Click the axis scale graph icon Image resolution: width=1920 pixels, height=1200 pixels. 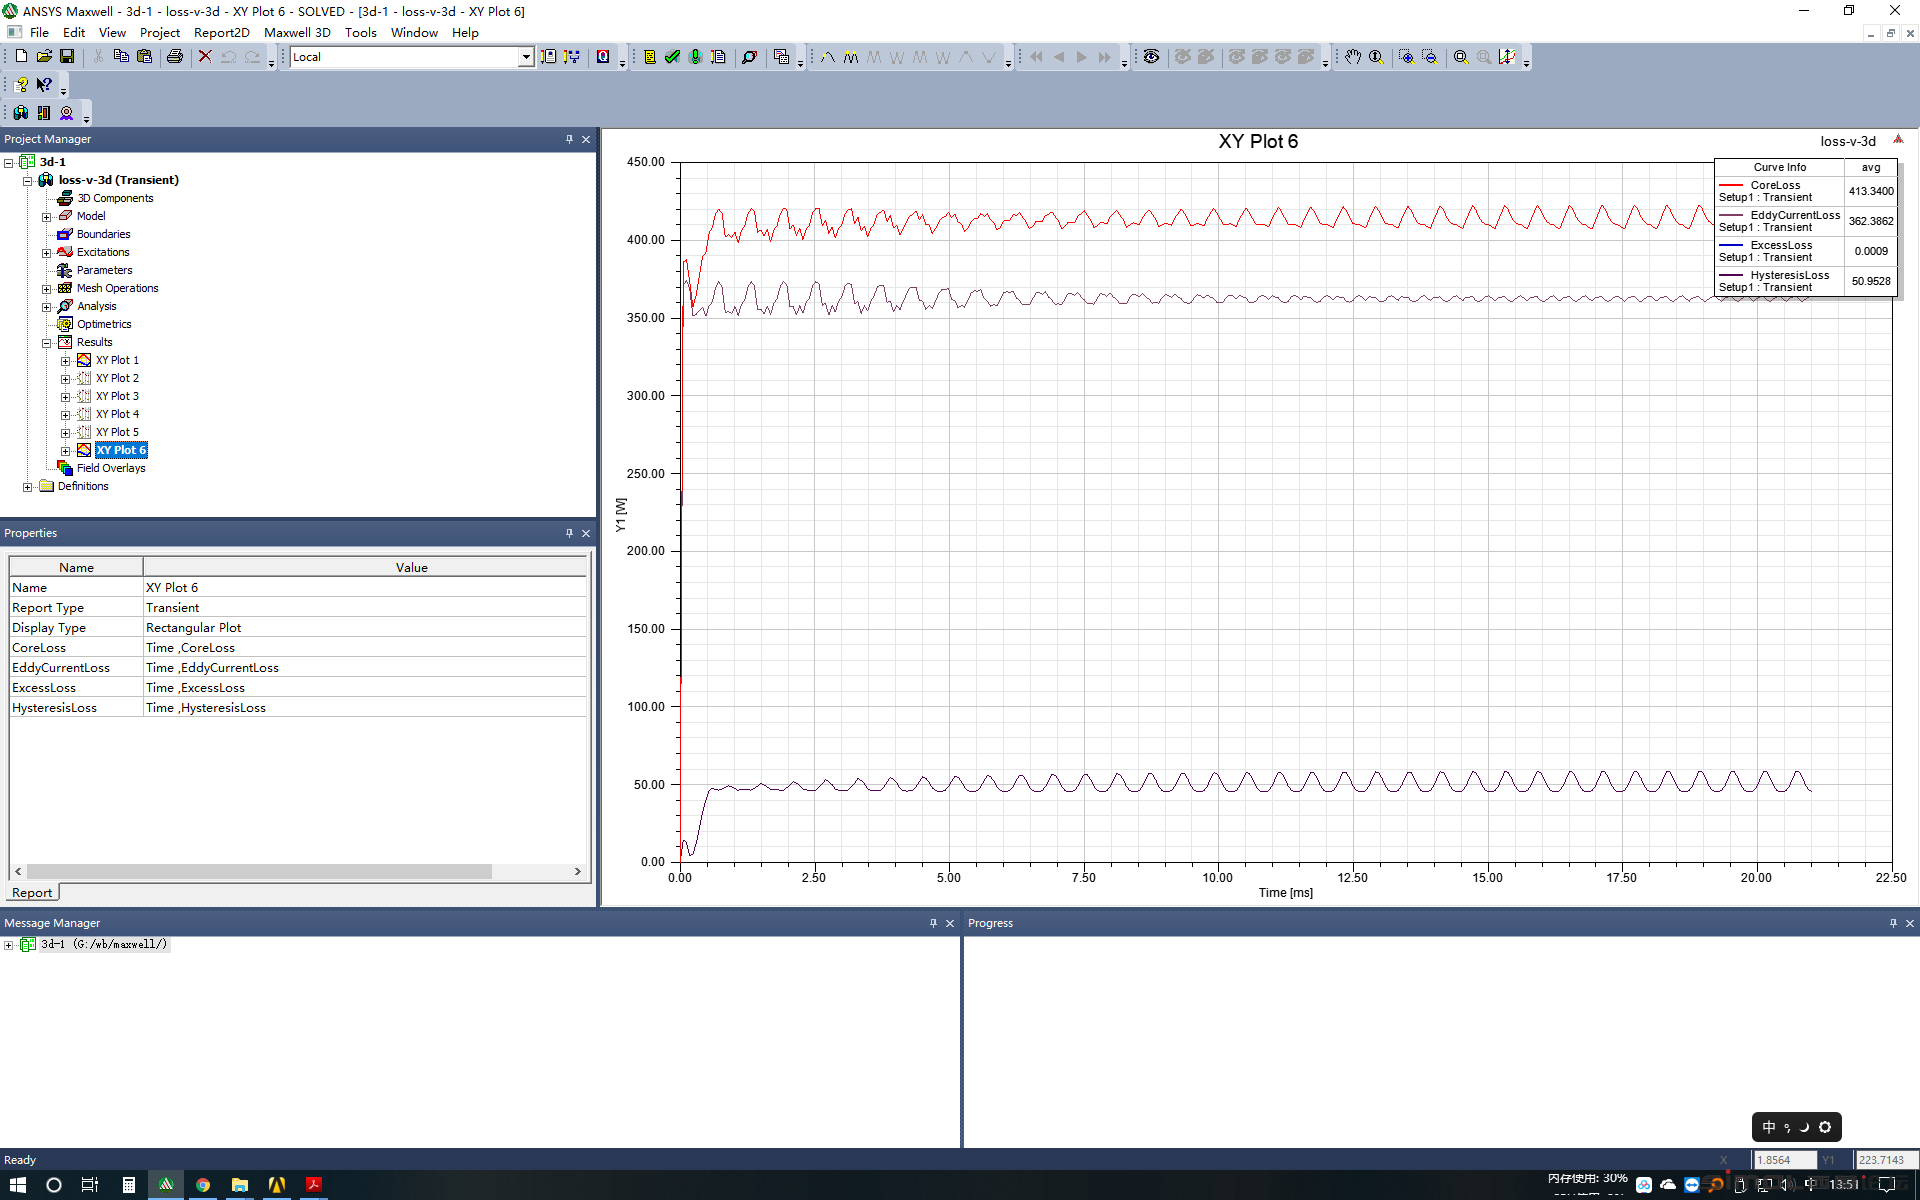pyautogui.click(x=1507, y=57)
